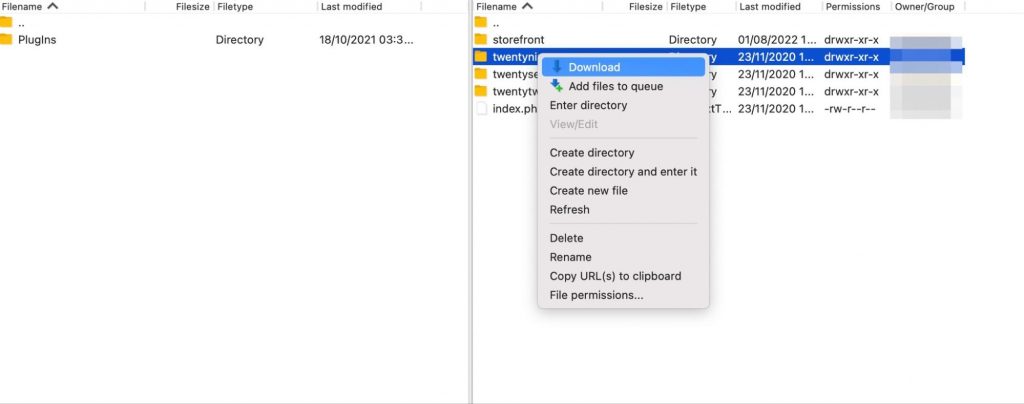Click the storefront folder icon

[x=481, y=40]
